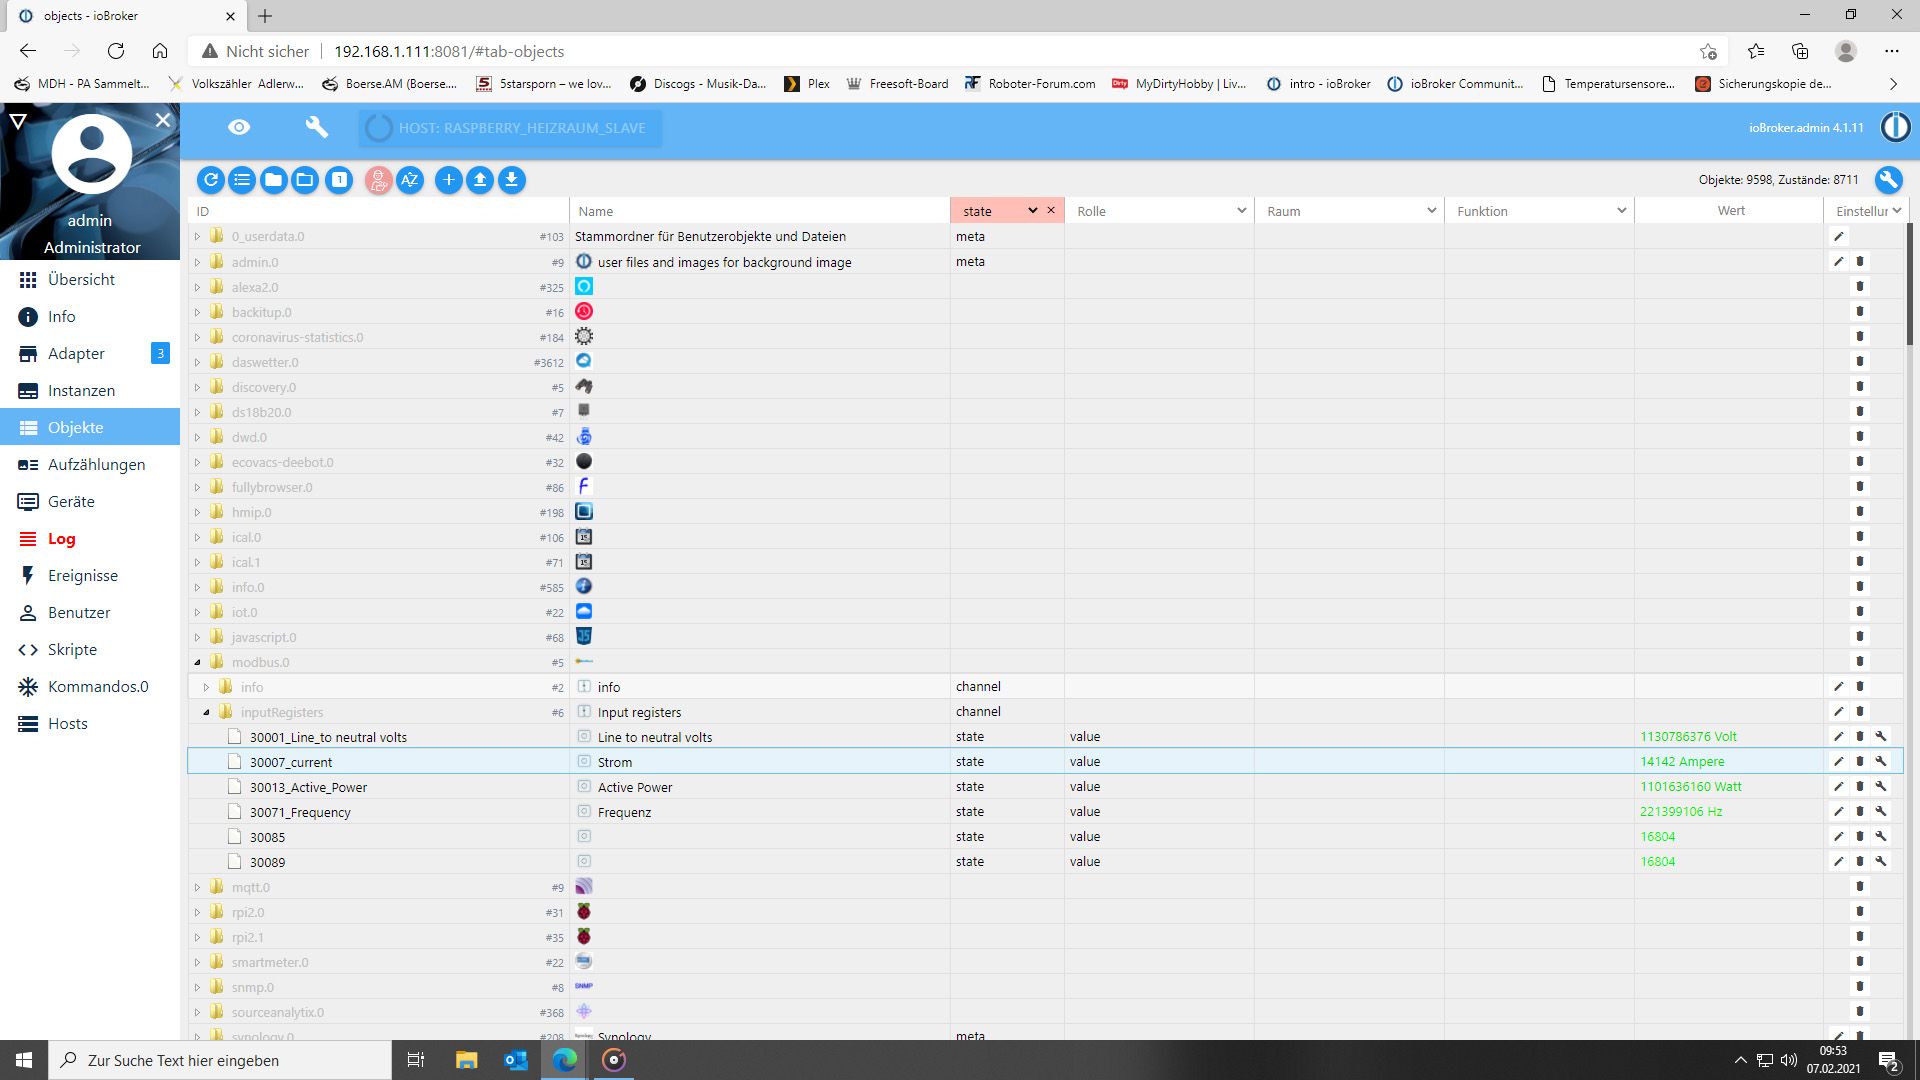Open the Raum filter dropdown
The image size is (1920, 1080).
(1431, 211)
